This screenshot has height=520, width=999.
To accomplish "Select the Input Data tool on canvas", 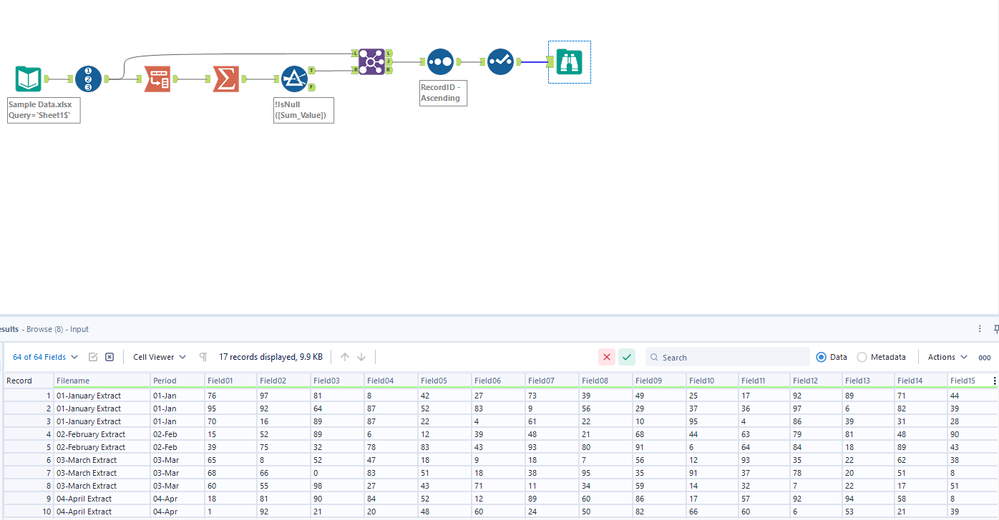I will point(28,79).
